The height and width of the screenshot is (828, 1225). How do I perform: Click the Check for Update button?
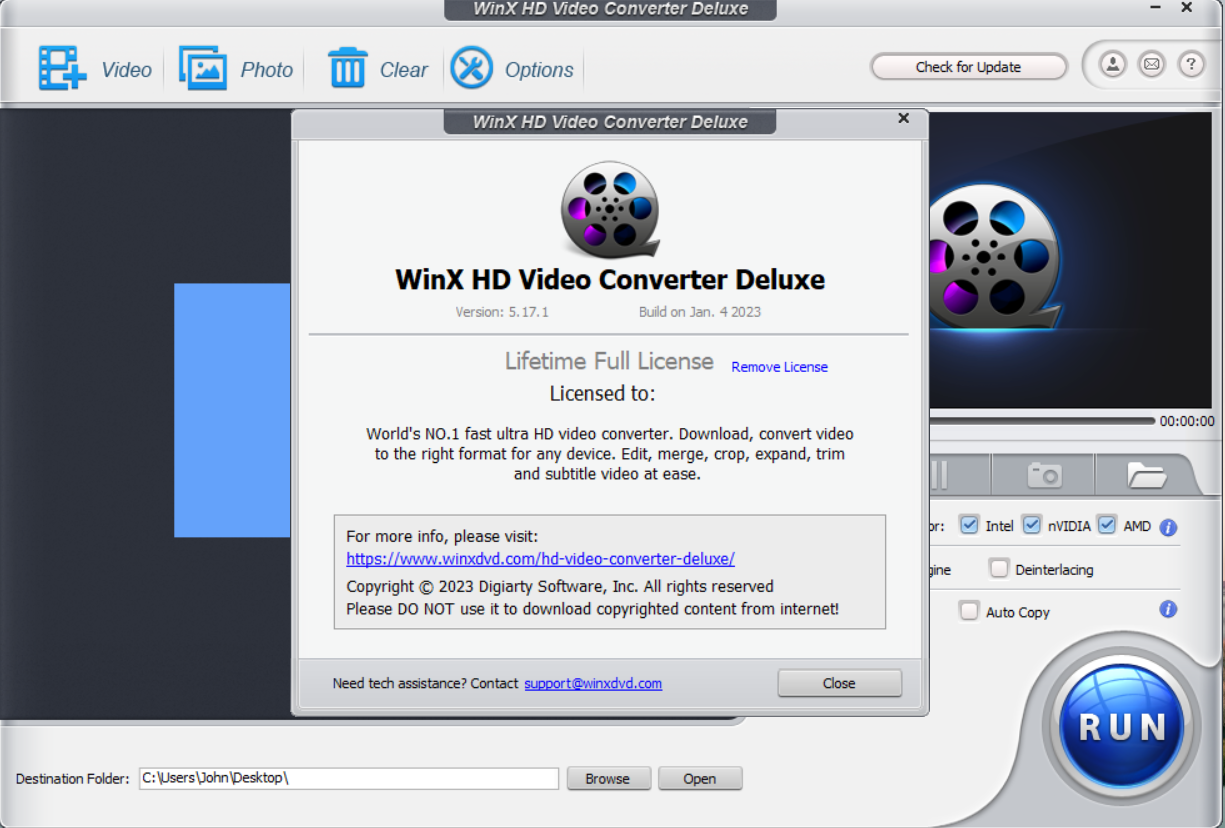968,67
